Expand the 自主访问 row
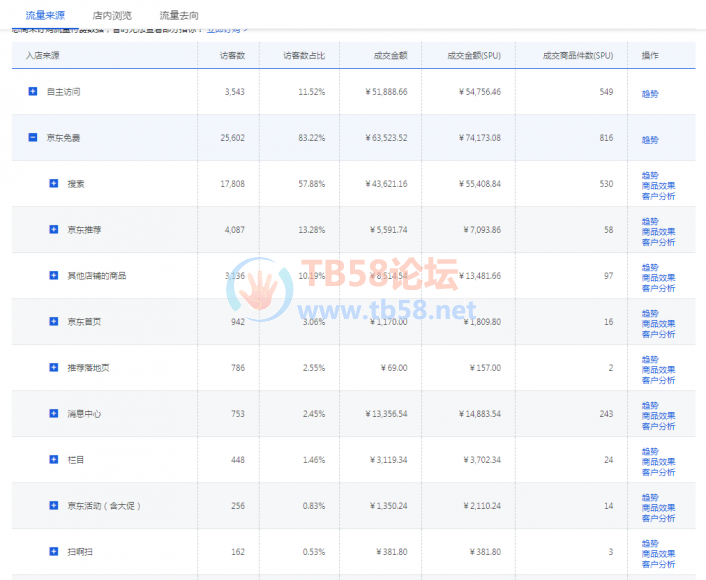Screen dimensions: 706x580 point(33,91)
